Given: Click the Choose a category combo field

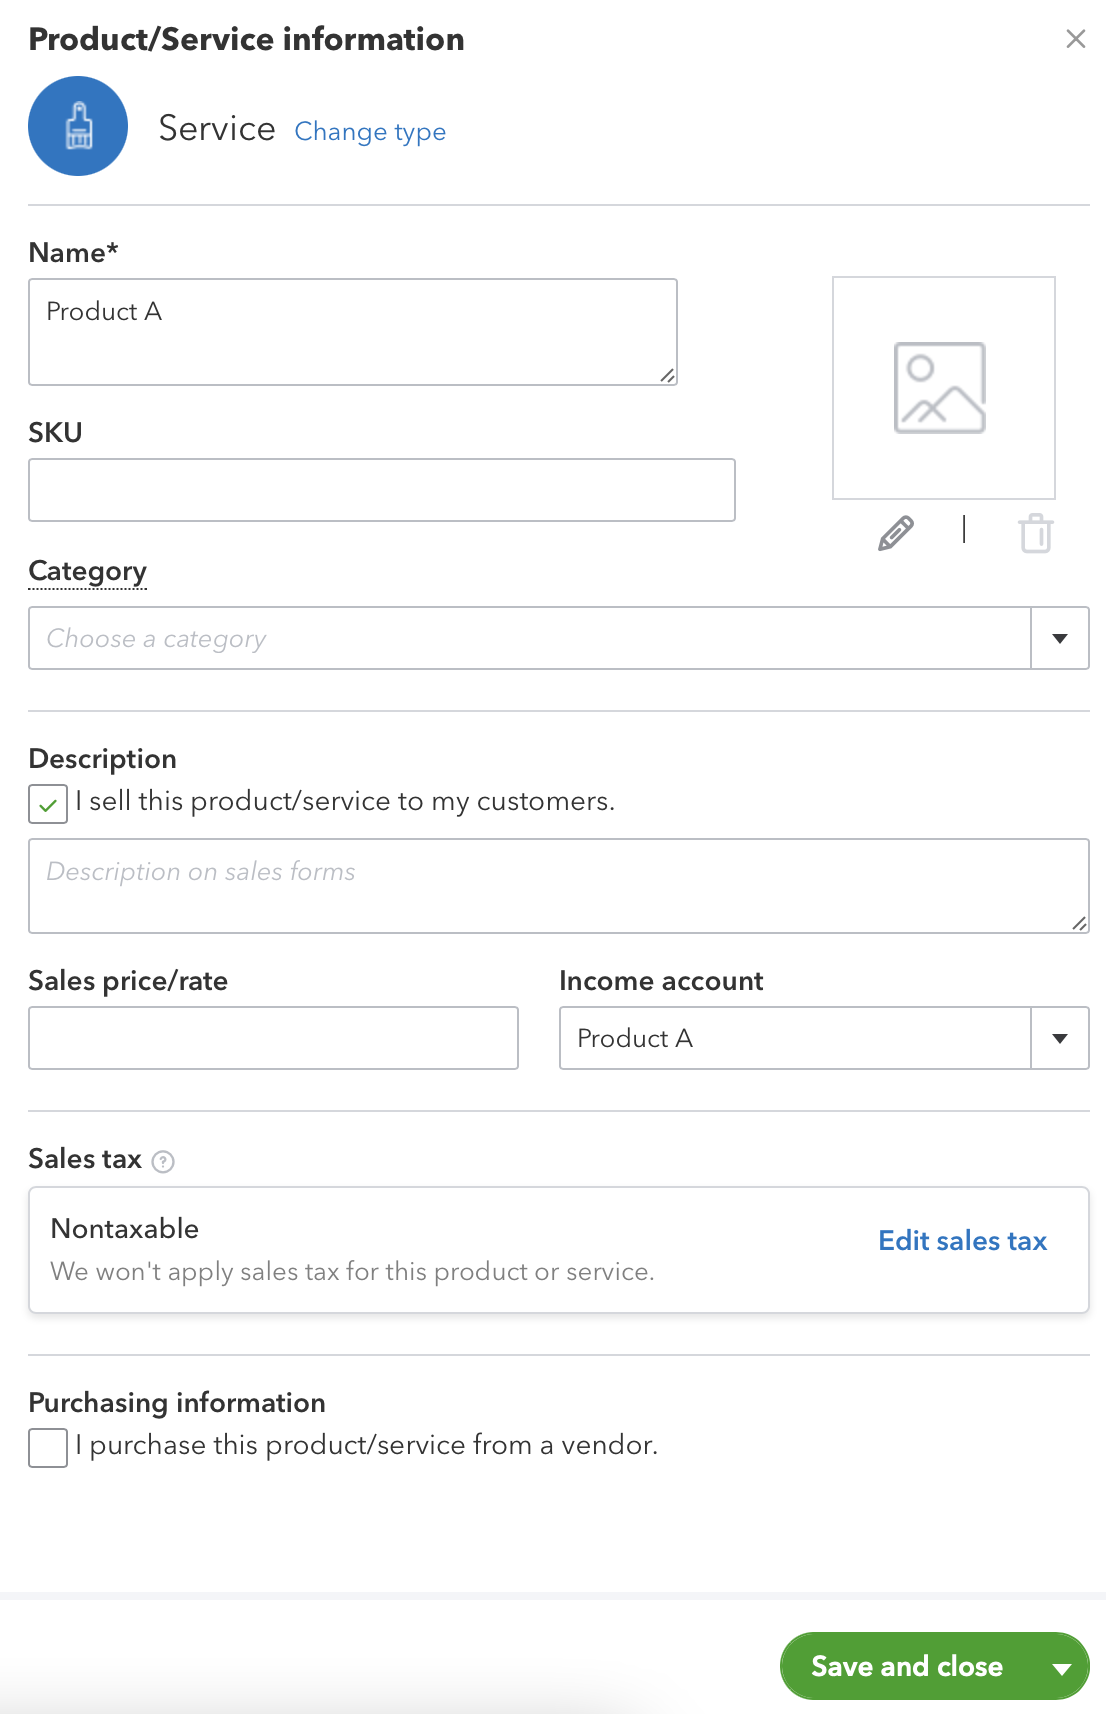Looking at the screenshot, I should (x=529, y=638).
